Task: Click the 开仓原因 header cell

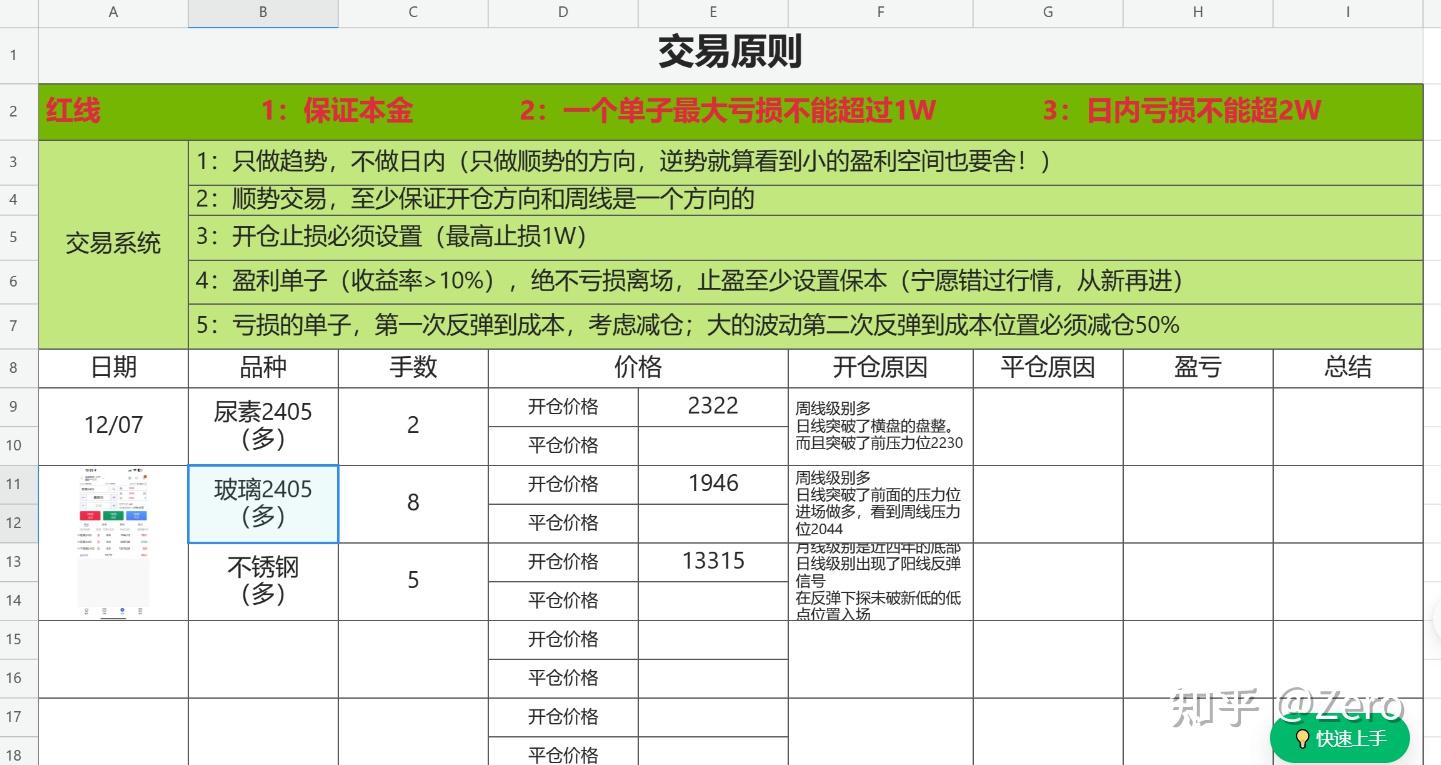Action: [880, 368]
